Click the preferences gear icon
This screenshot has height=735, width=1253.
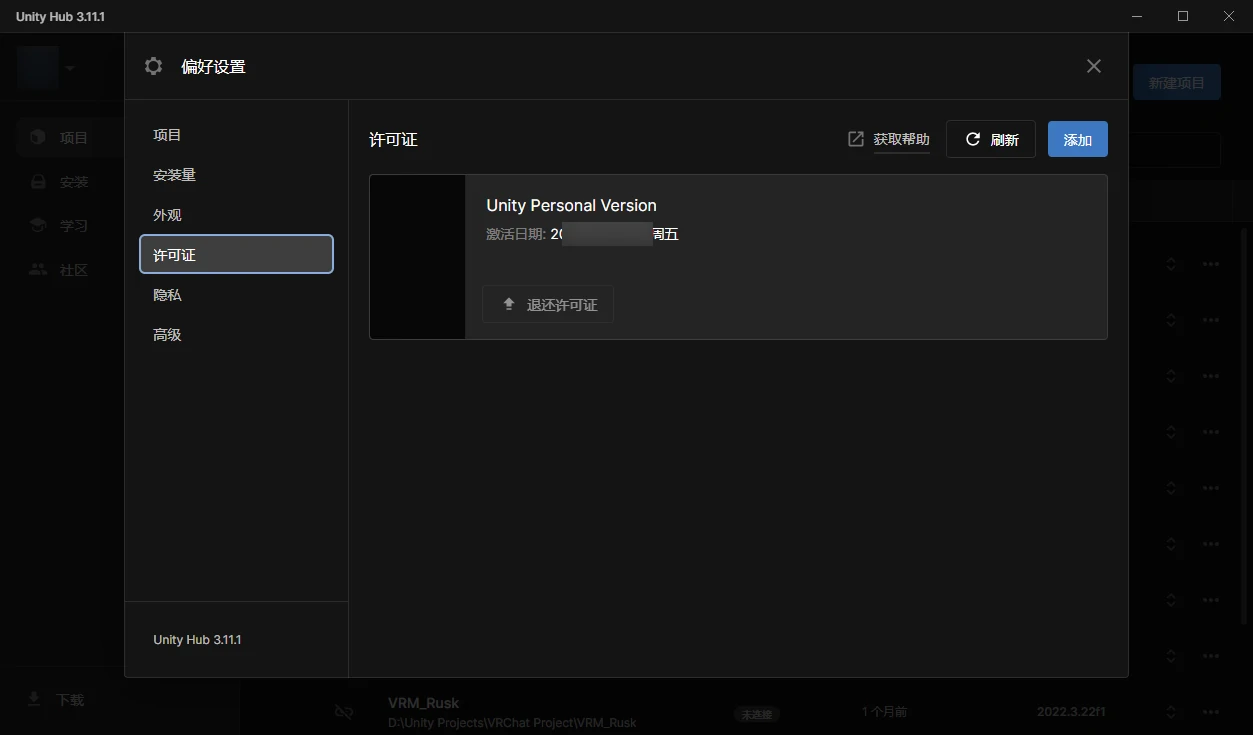(153, 66)
